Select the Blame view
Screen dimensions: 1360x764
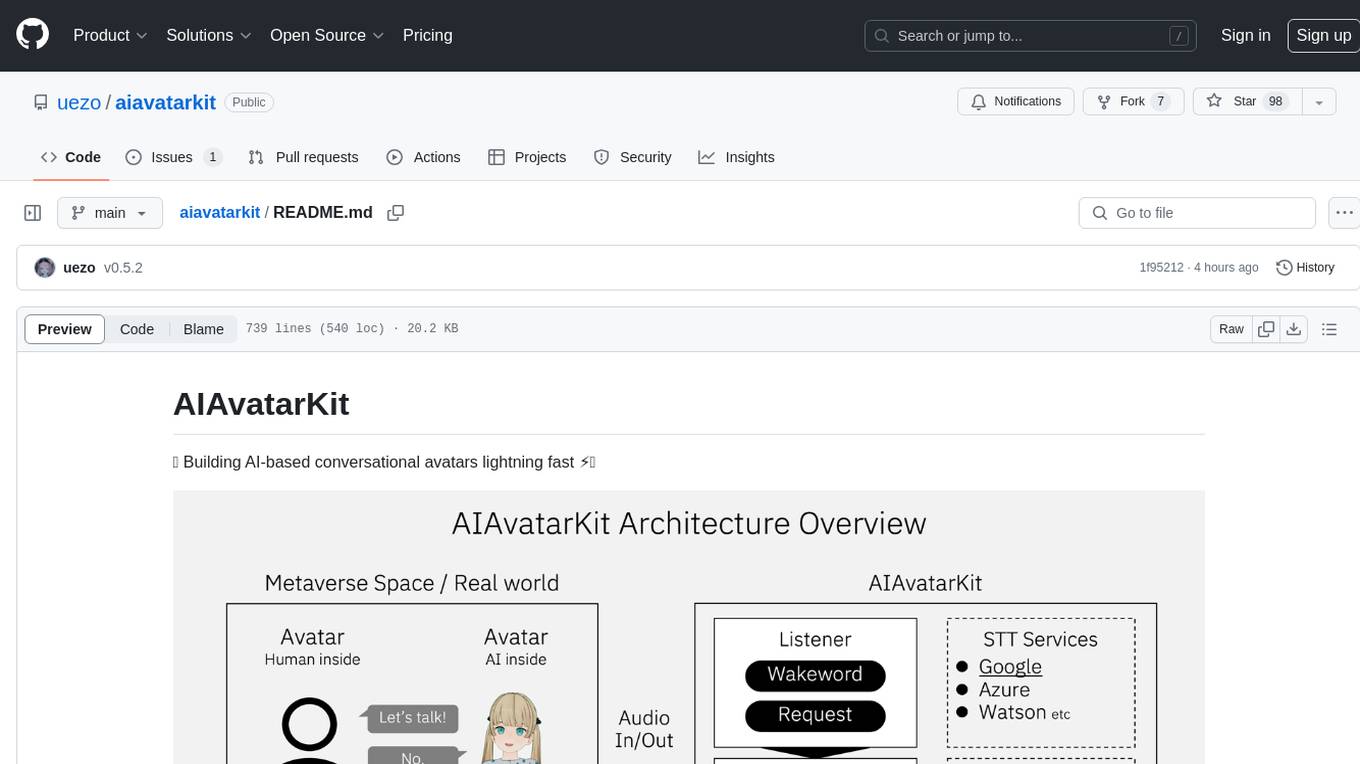click(x=203, y=329)
